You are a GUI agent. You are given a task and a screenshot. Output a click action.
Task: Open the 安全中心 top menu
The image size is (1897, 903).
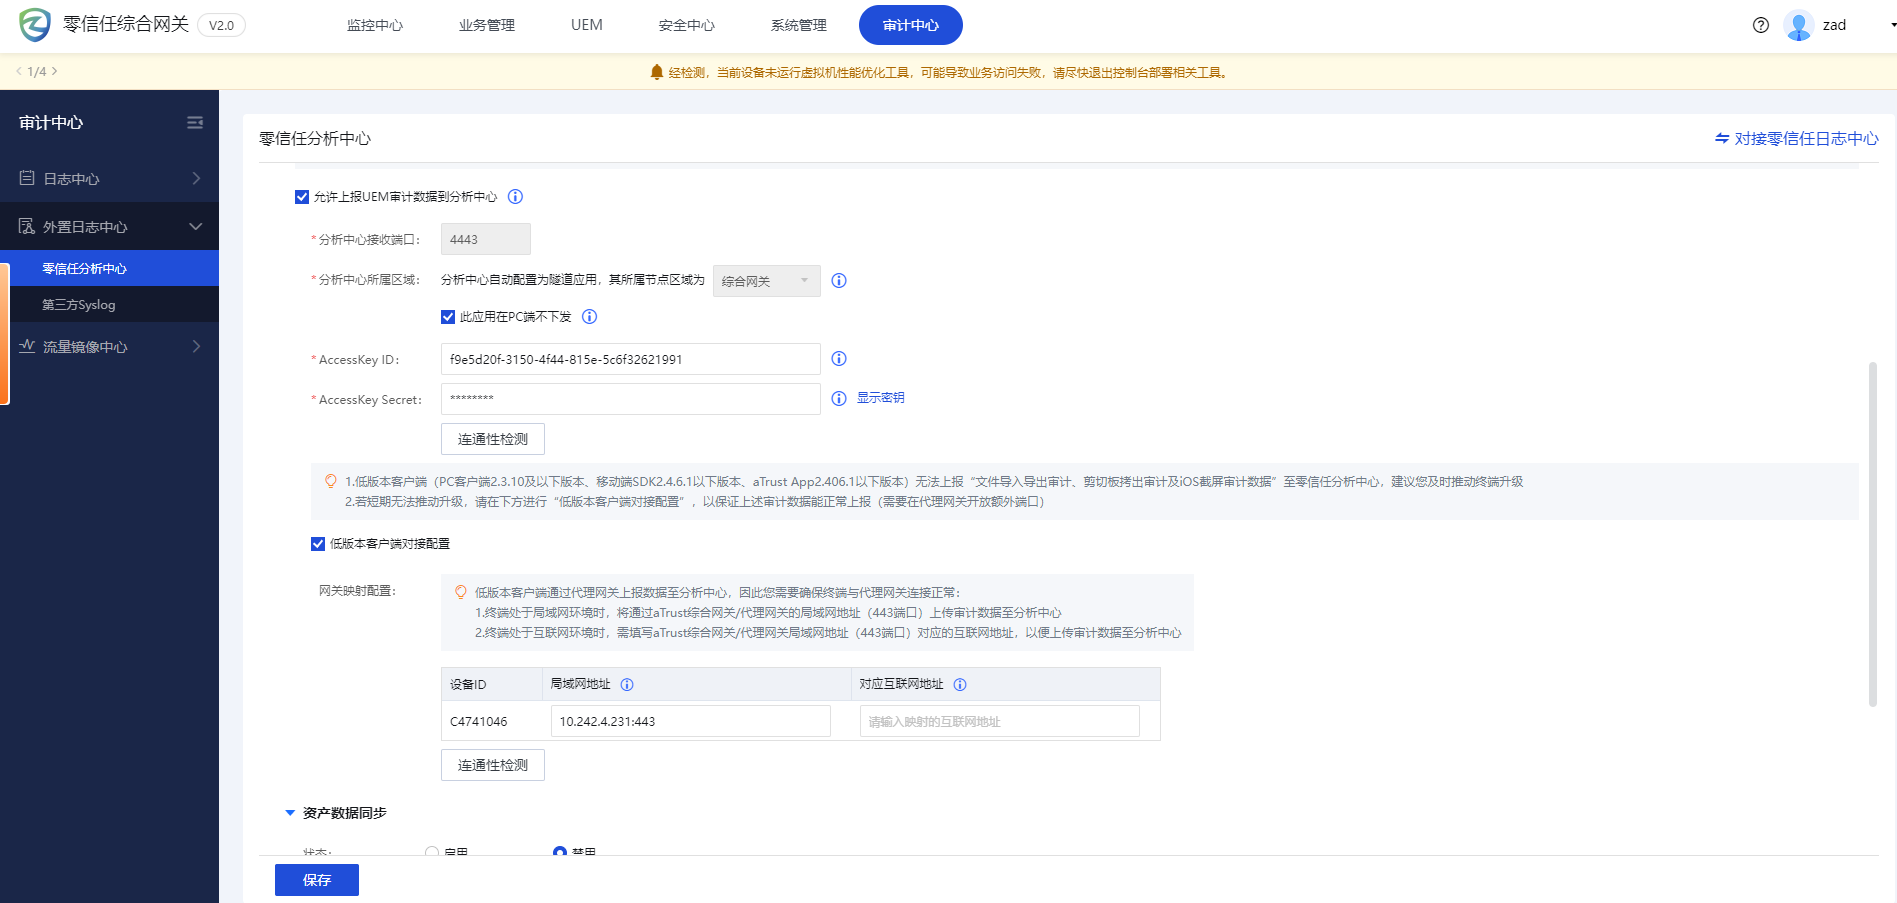pos(686,25)
